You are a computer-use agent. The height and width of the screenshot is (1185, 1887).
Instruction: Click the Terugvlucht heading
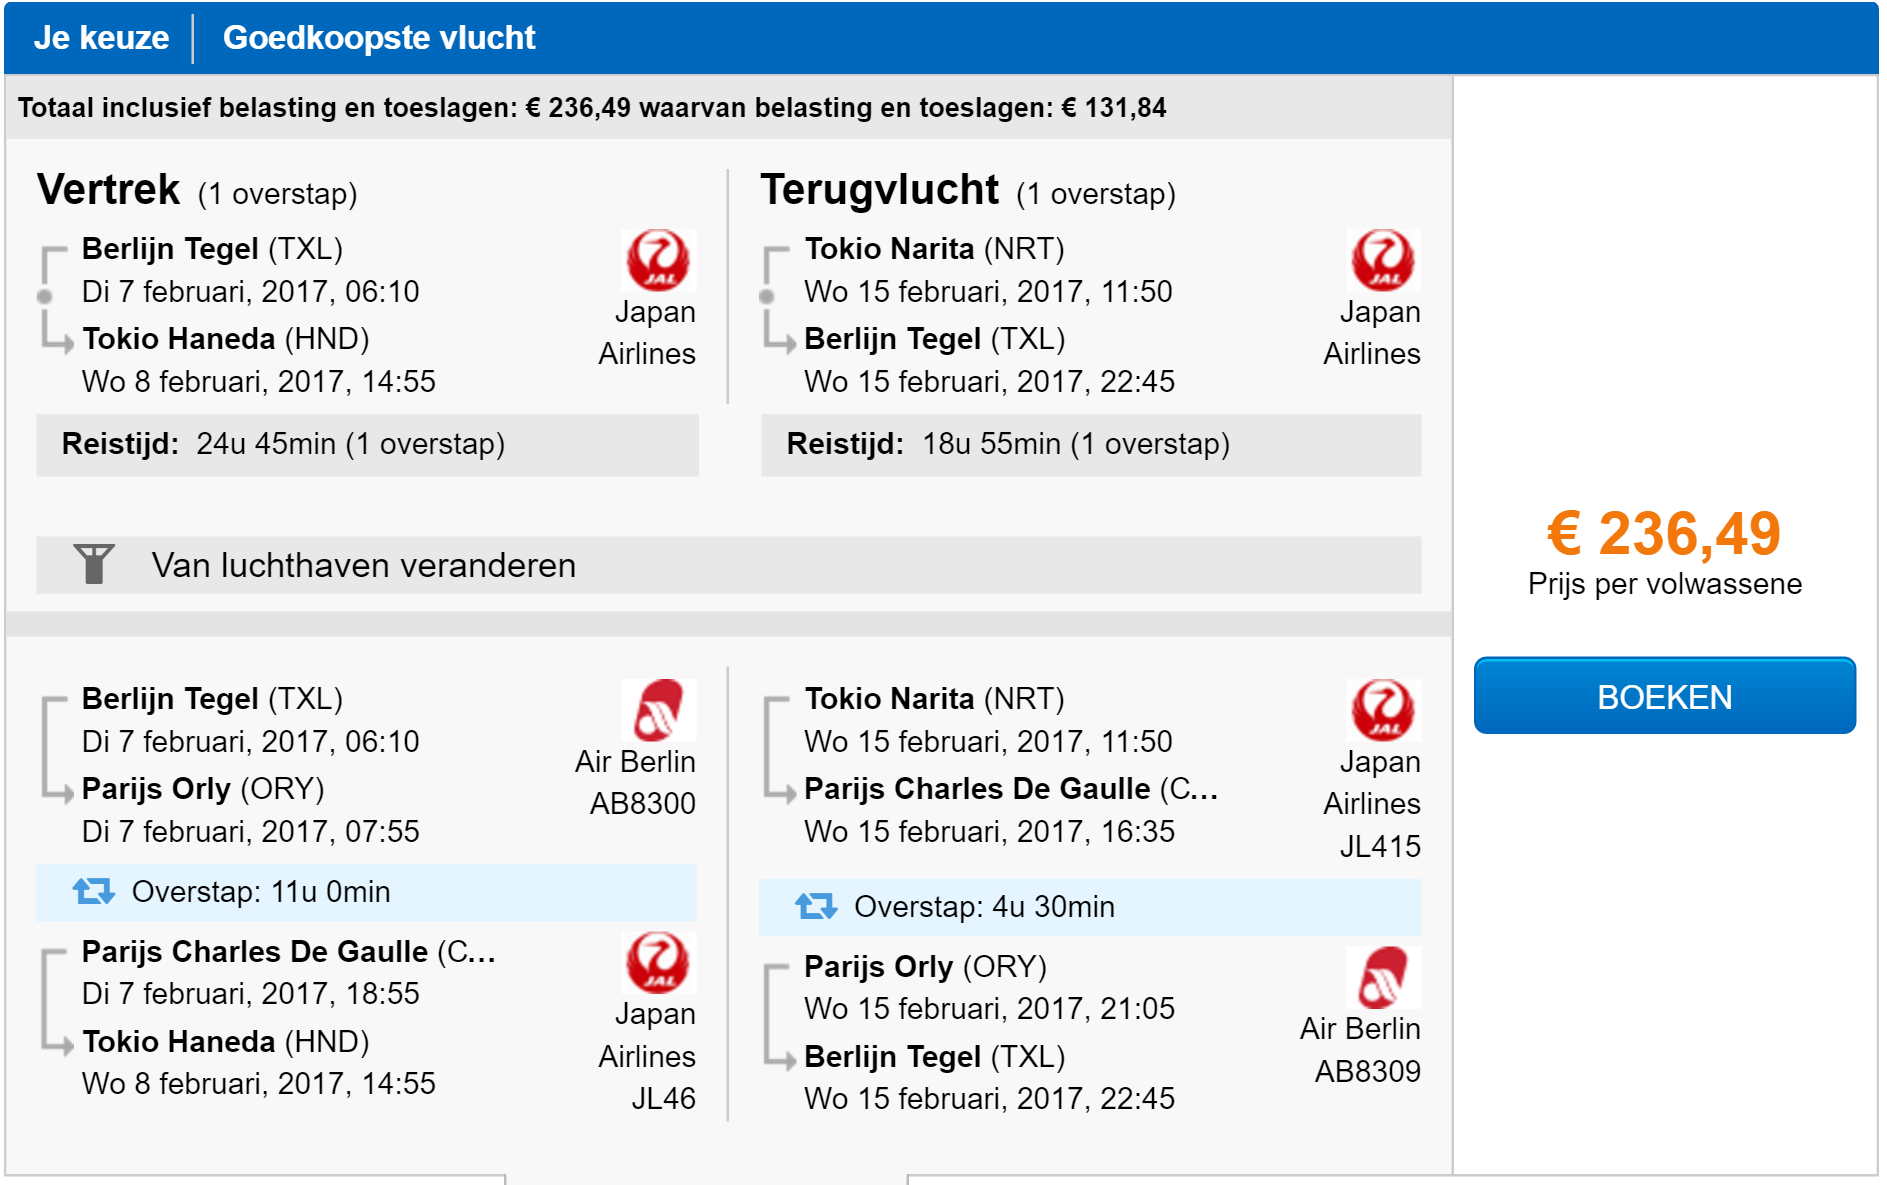pyautogui.click(x=879, y=189)
